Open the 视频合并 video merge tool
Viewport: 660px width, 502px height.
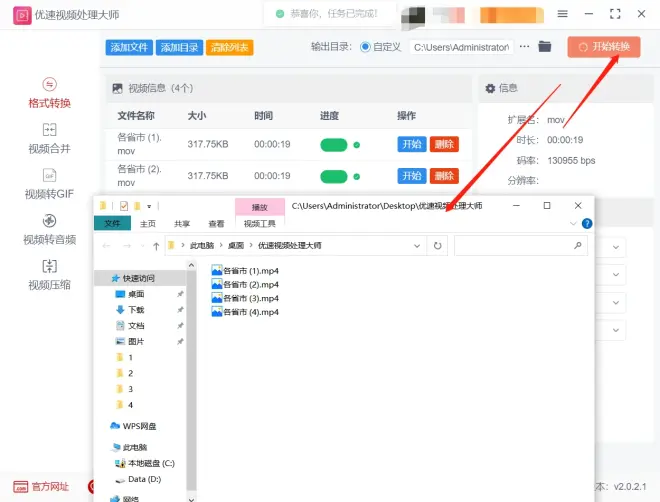click(49, 138)
